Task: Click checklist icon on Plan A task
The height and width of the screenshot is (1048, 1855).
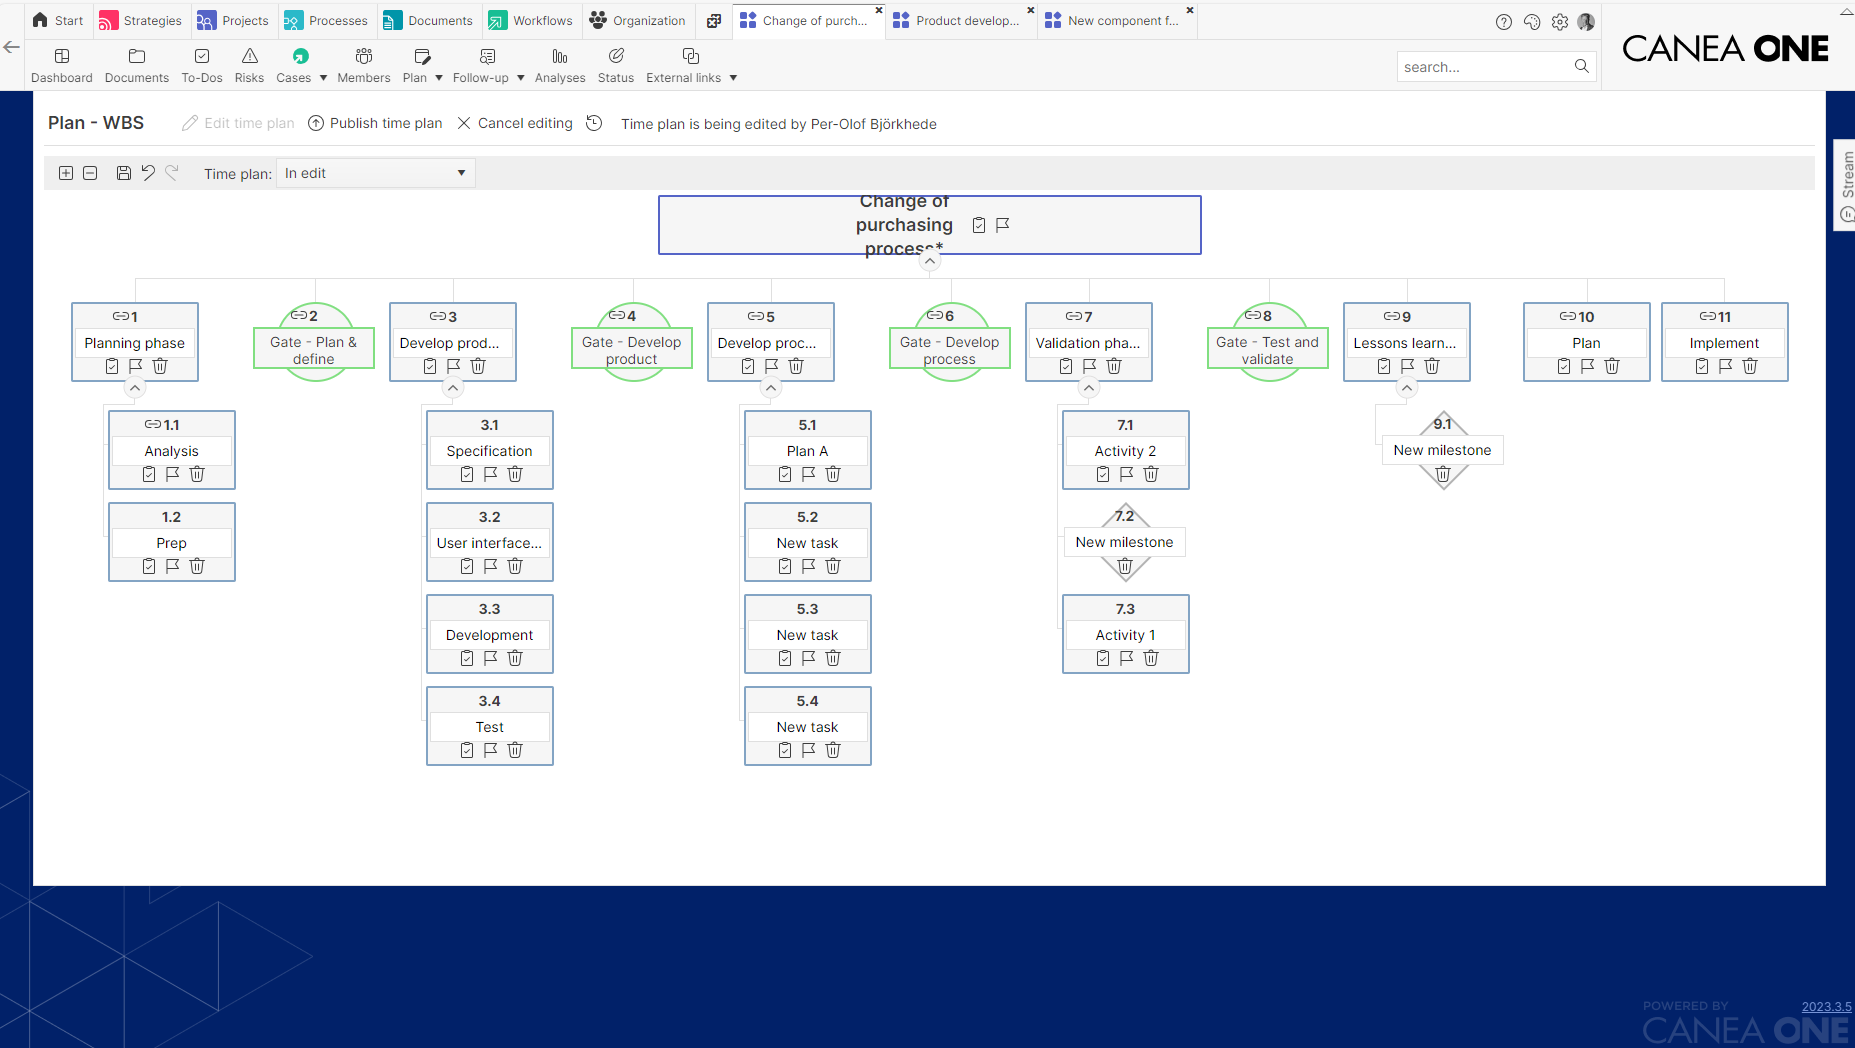Action: point(785,474)
